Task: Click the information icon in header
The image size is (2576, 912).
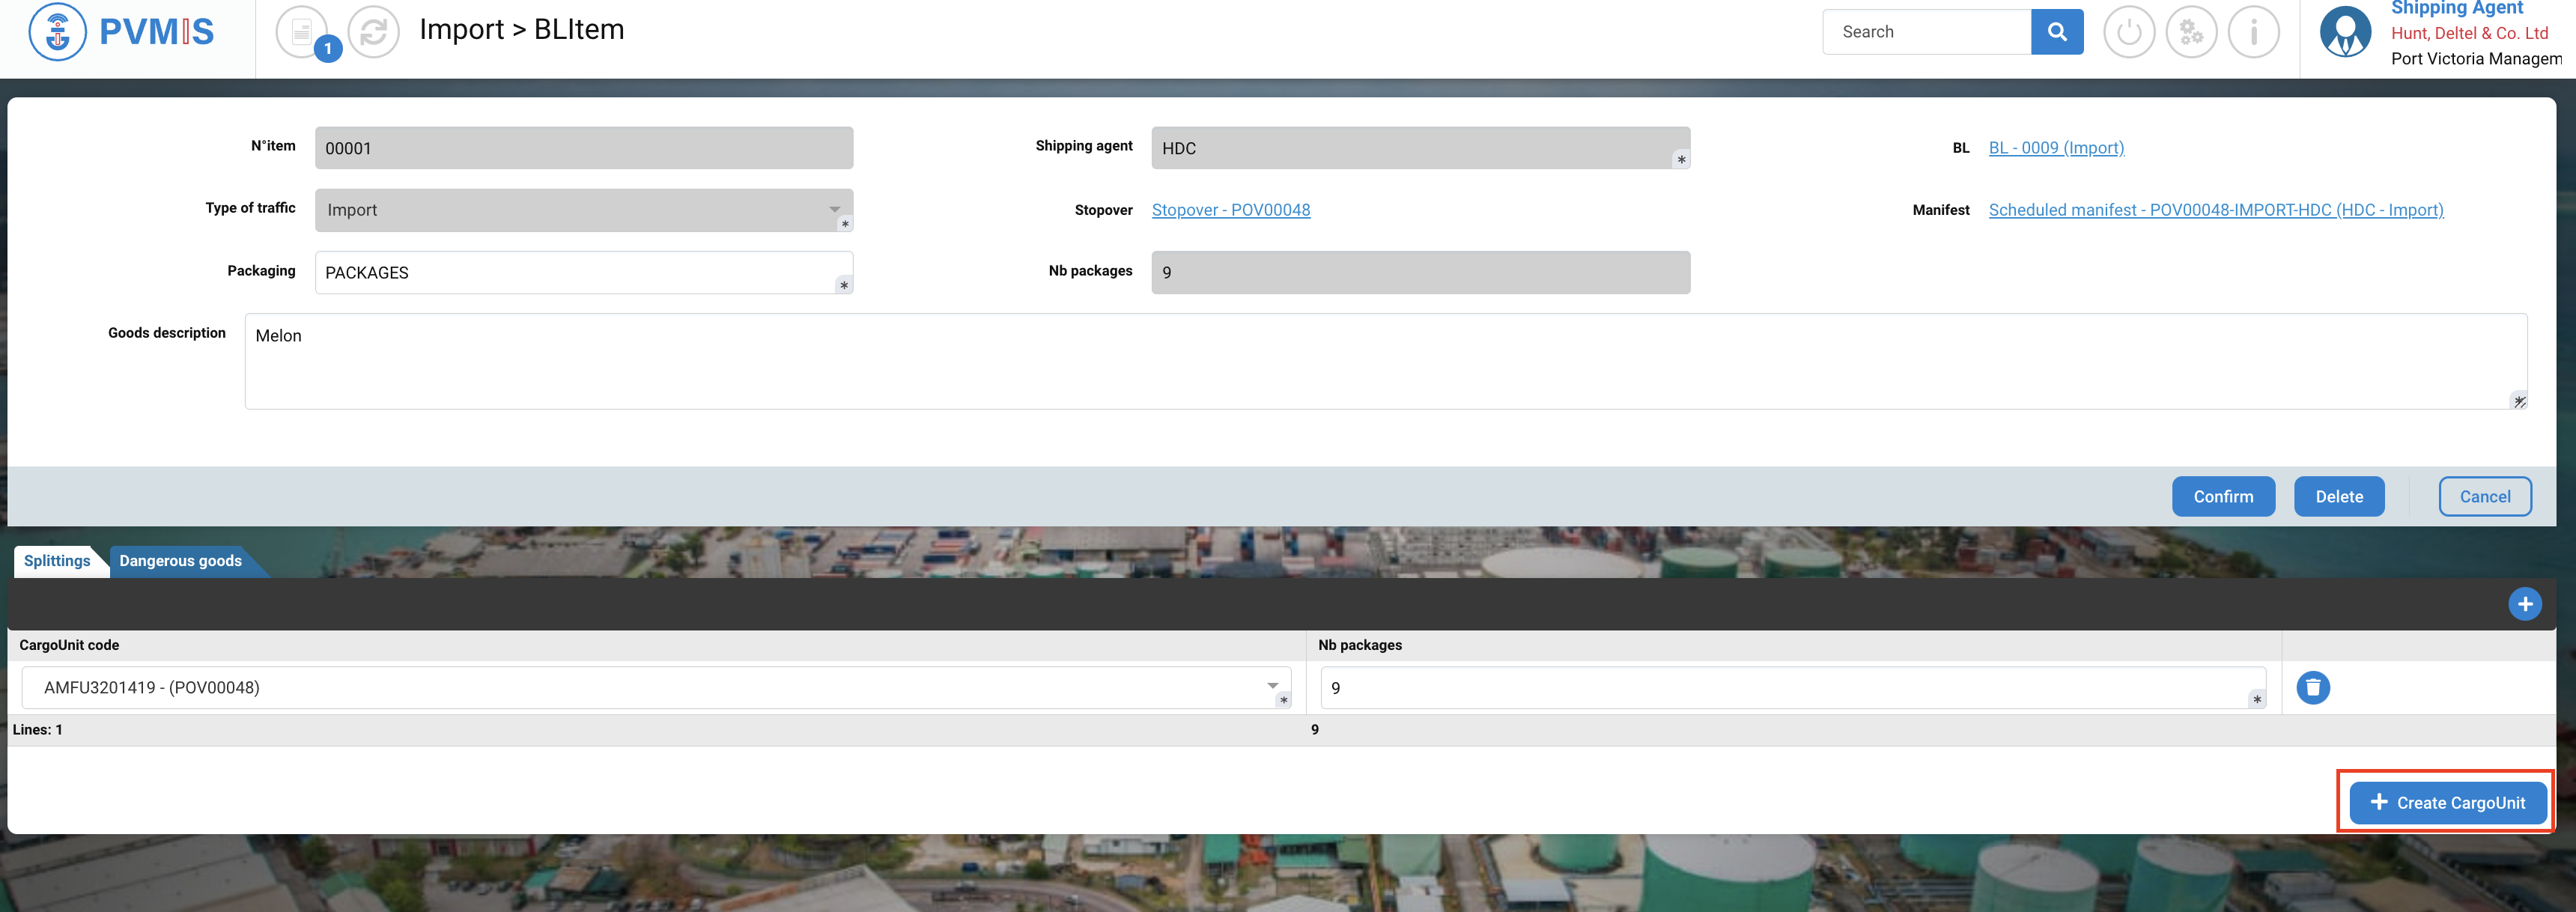Action: [x=2253, y=32]
